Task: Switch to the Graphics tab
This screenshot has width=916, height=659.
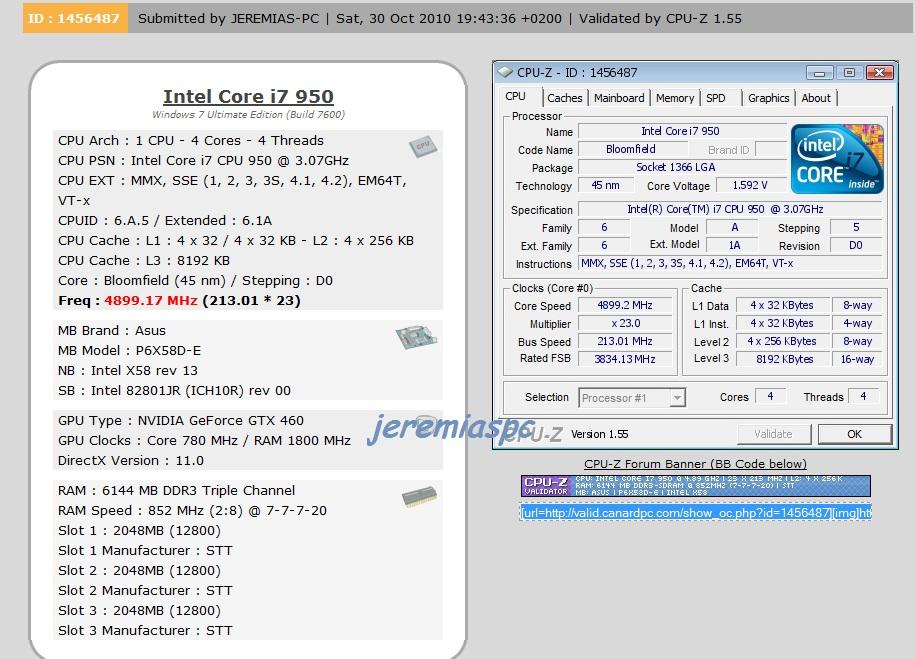Action: point(768,98)
